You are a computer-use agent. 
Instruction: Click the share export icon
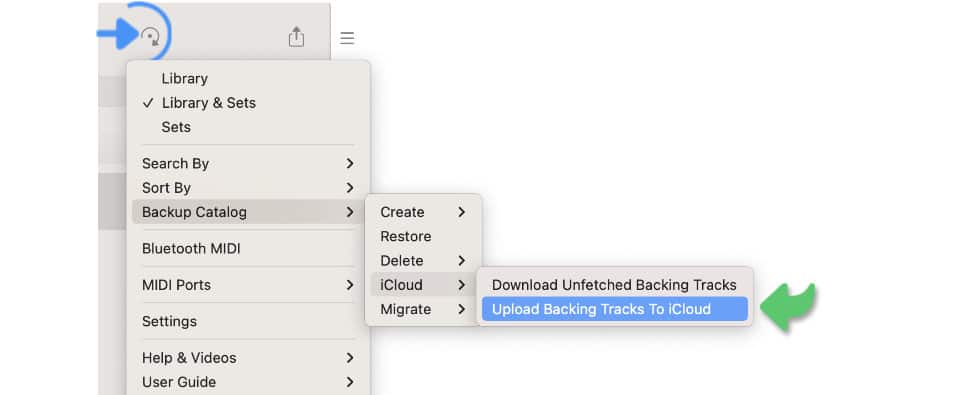[296, 37]
